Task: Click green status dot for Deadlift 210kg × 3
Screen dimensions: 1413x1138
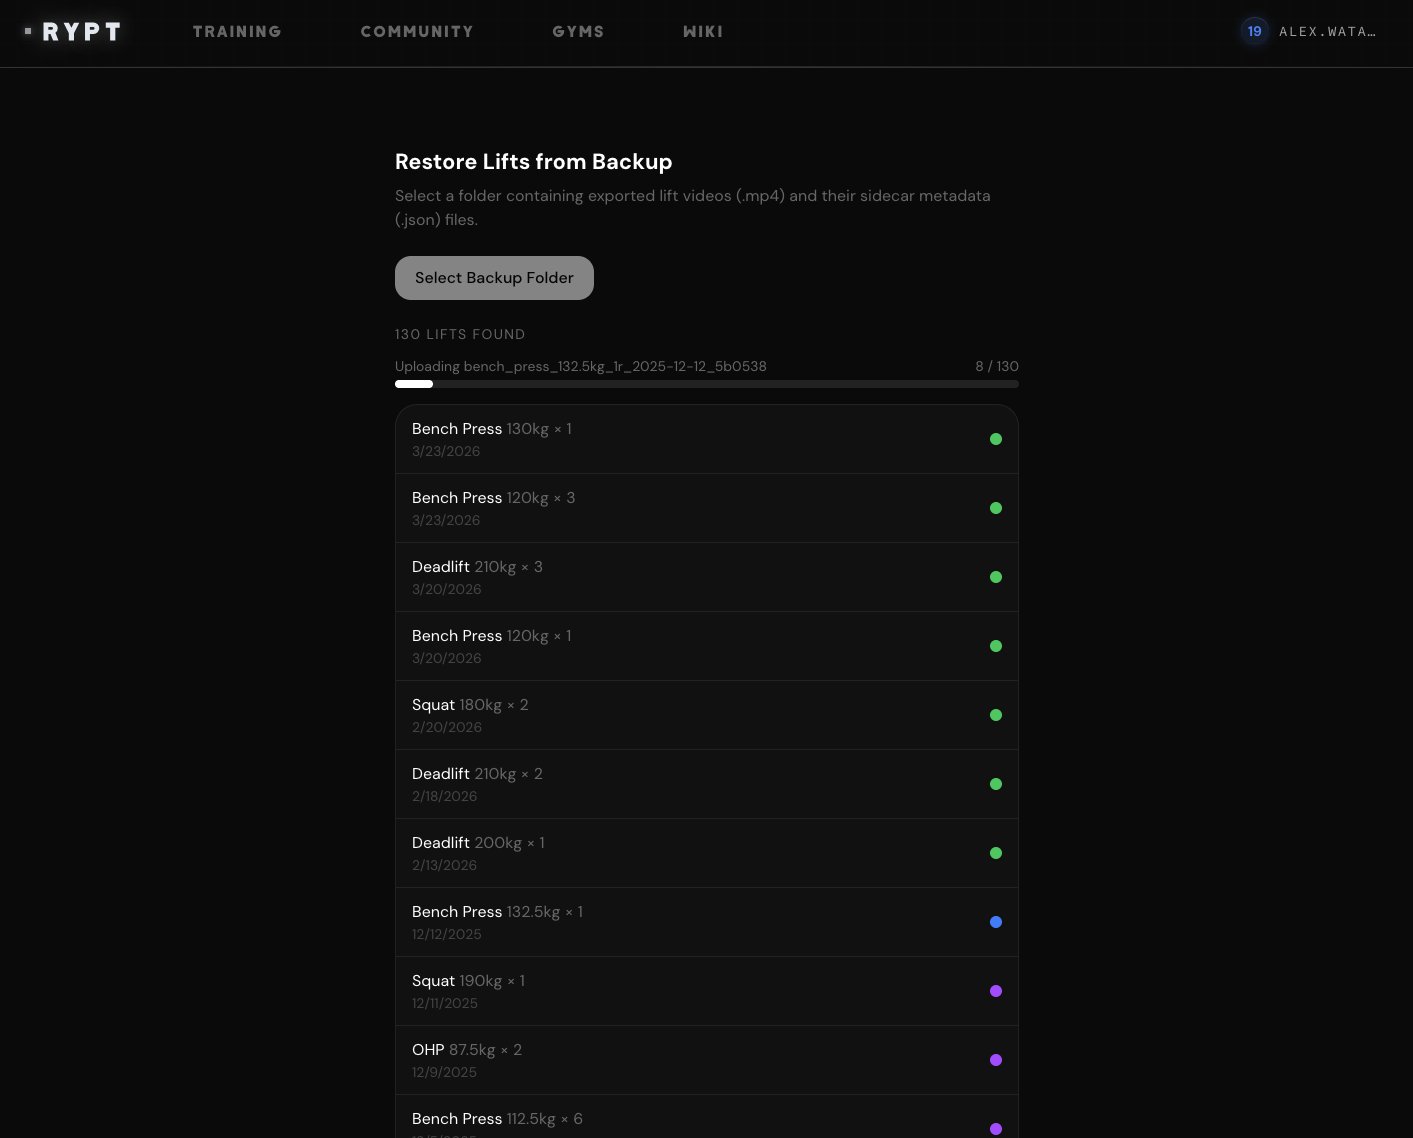Action: coord(996,577)
